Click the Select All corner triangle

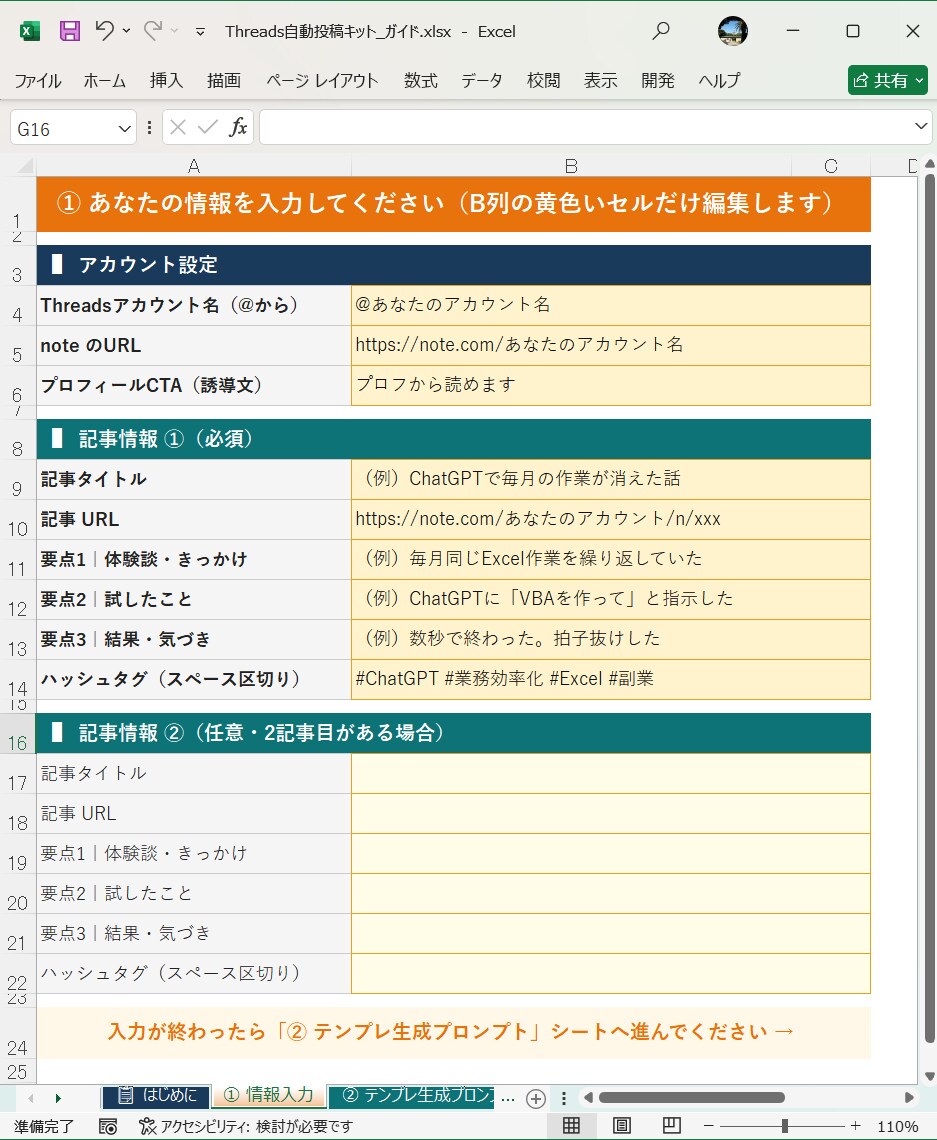[x=25, y=166]
